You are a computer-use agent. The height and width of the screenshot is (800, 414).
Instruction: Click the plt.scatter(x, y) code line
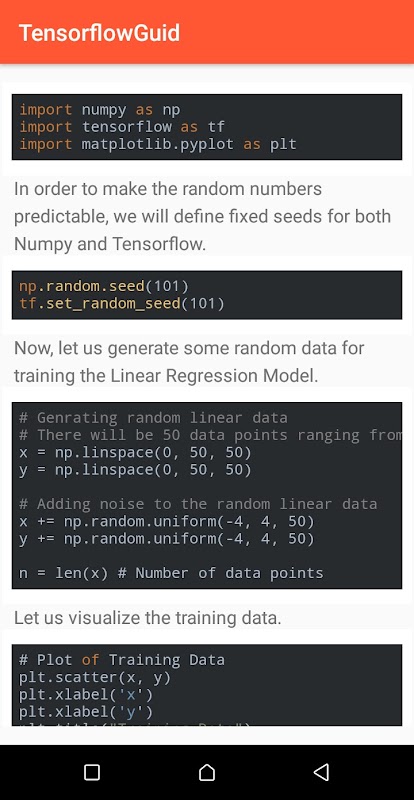click(x=95, y=678)
